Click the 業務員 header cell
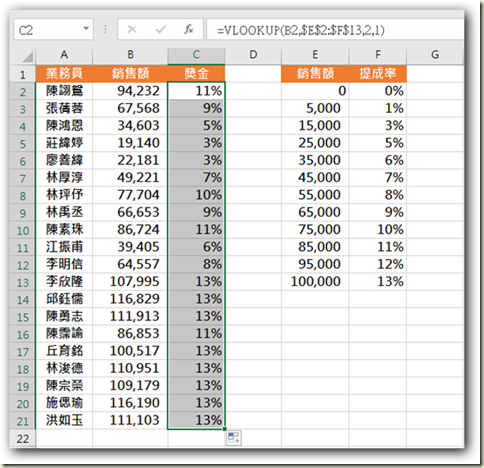This screenshot has width=484, height=468. (64, 74)
